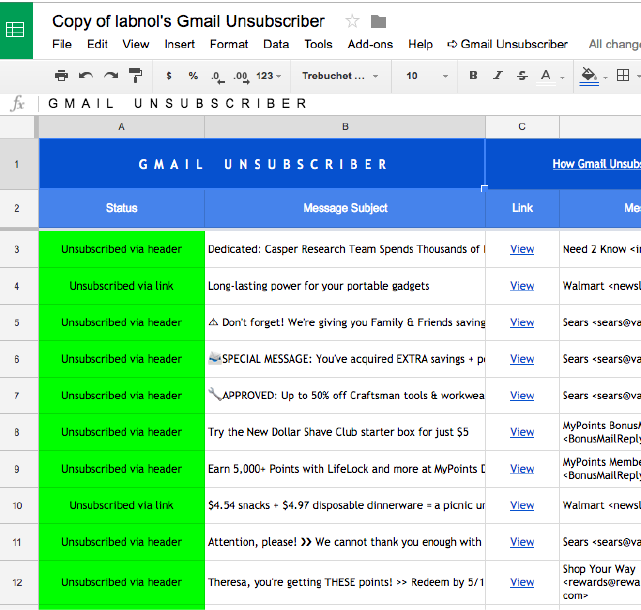Select row 1 header
This screenshot has width=641, height=610.
coord(17,164)
